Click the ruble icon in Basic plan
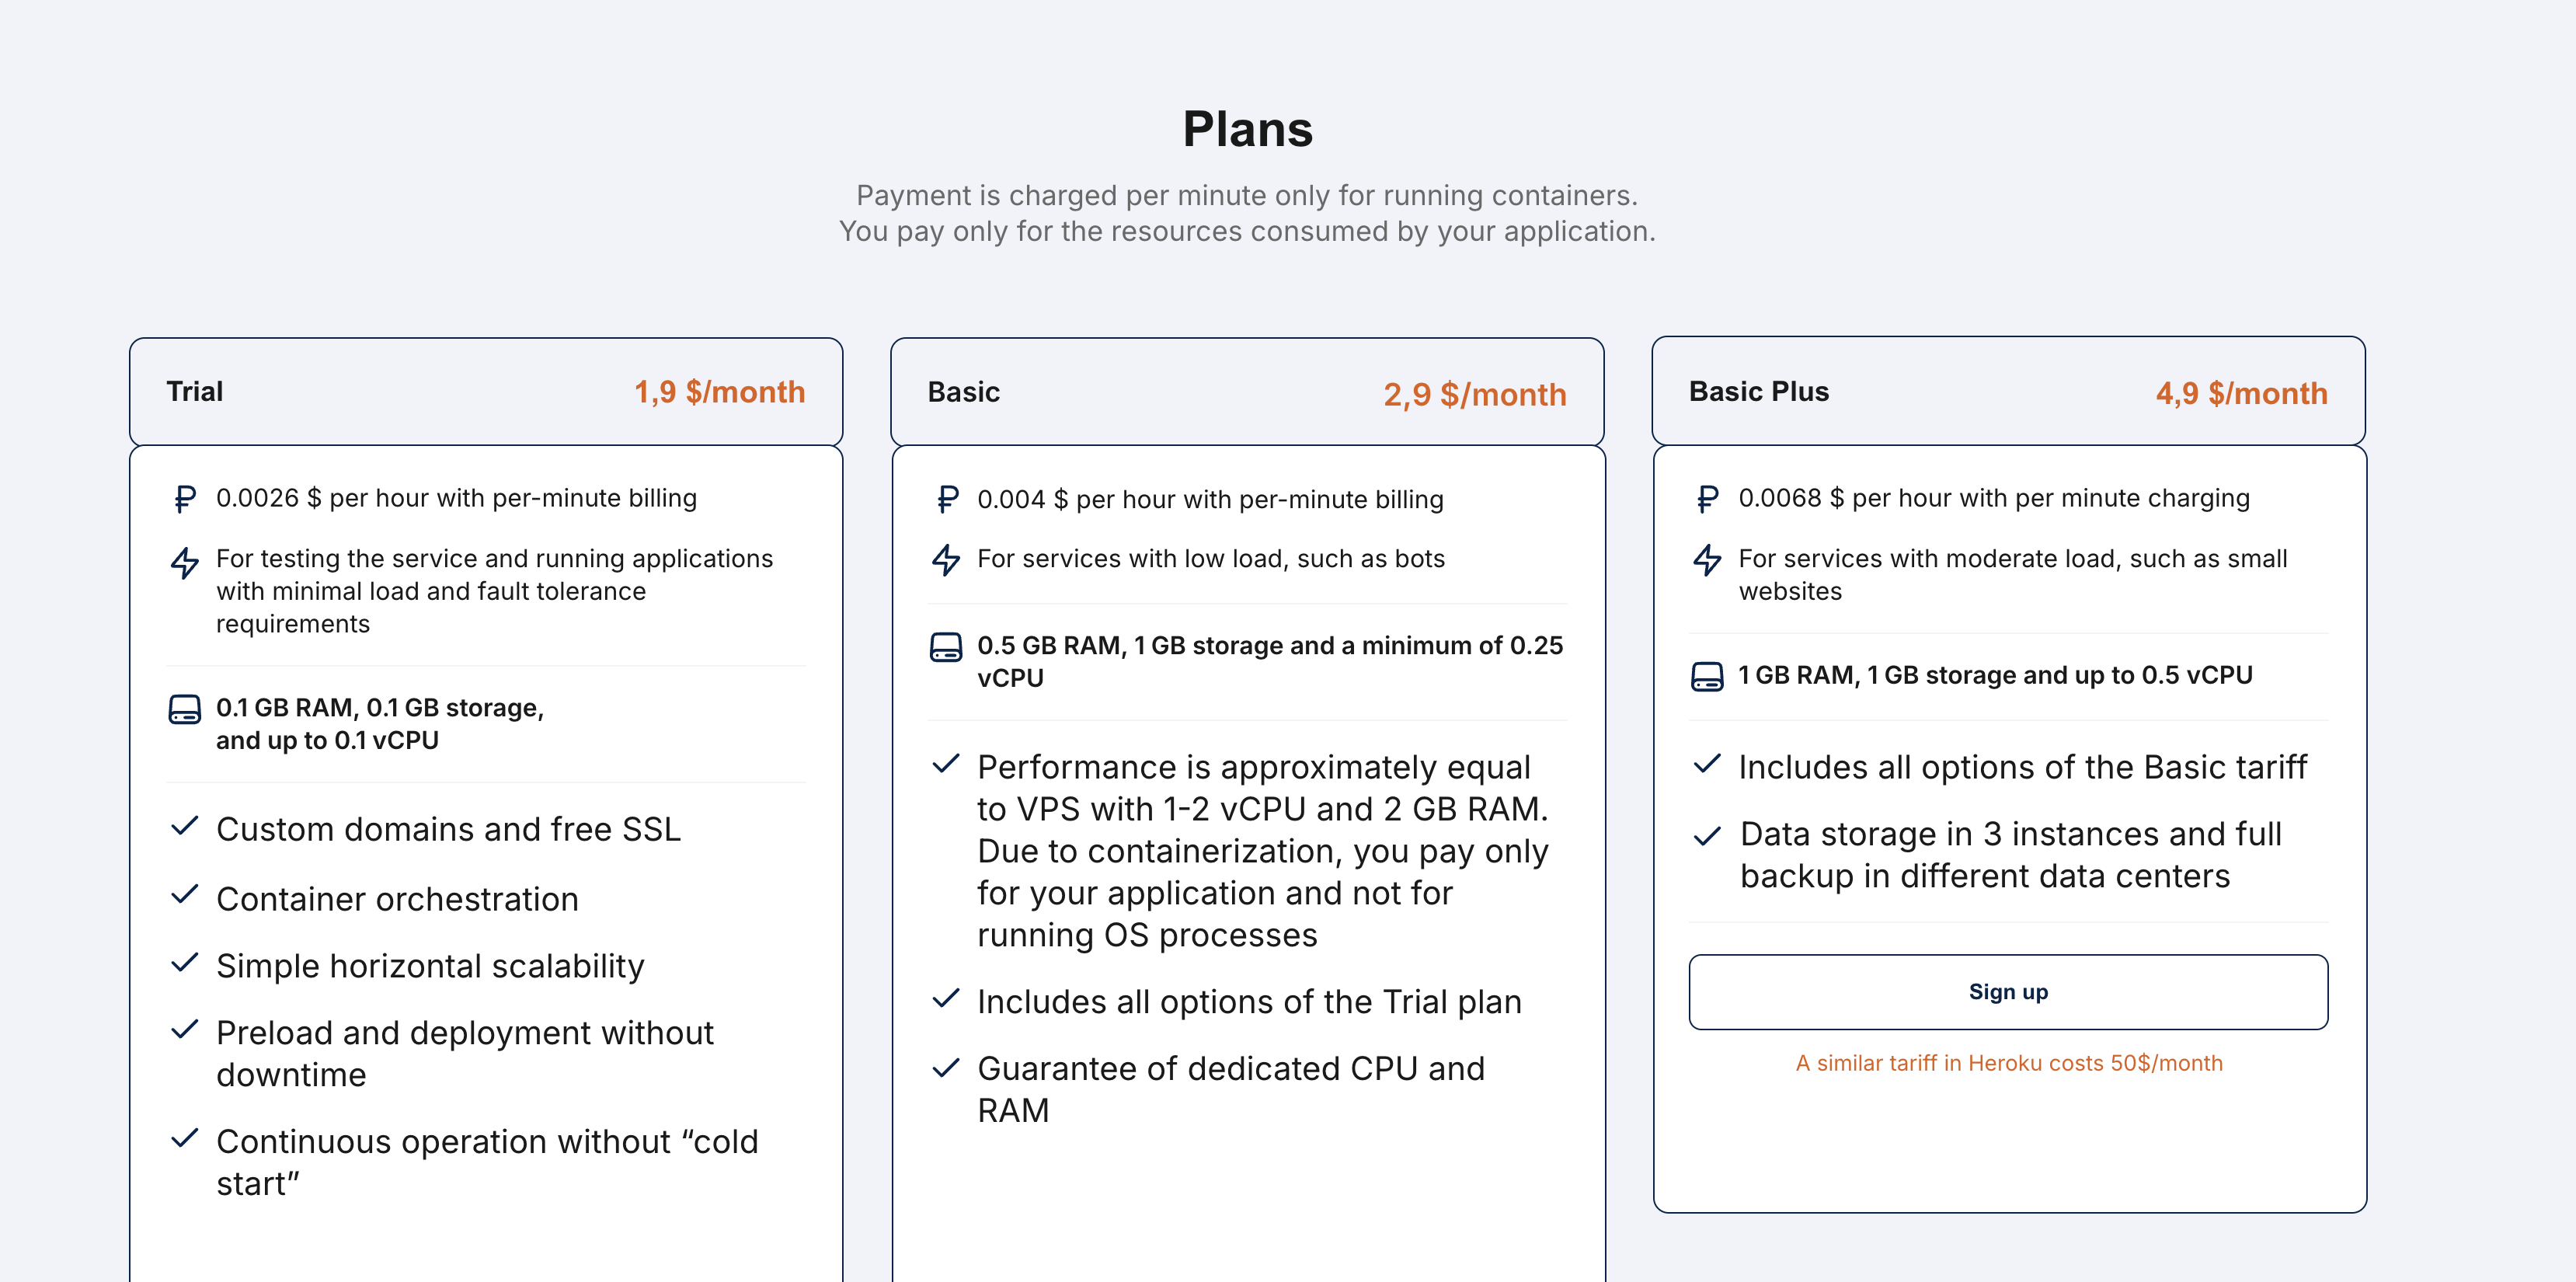 [947, 499]
